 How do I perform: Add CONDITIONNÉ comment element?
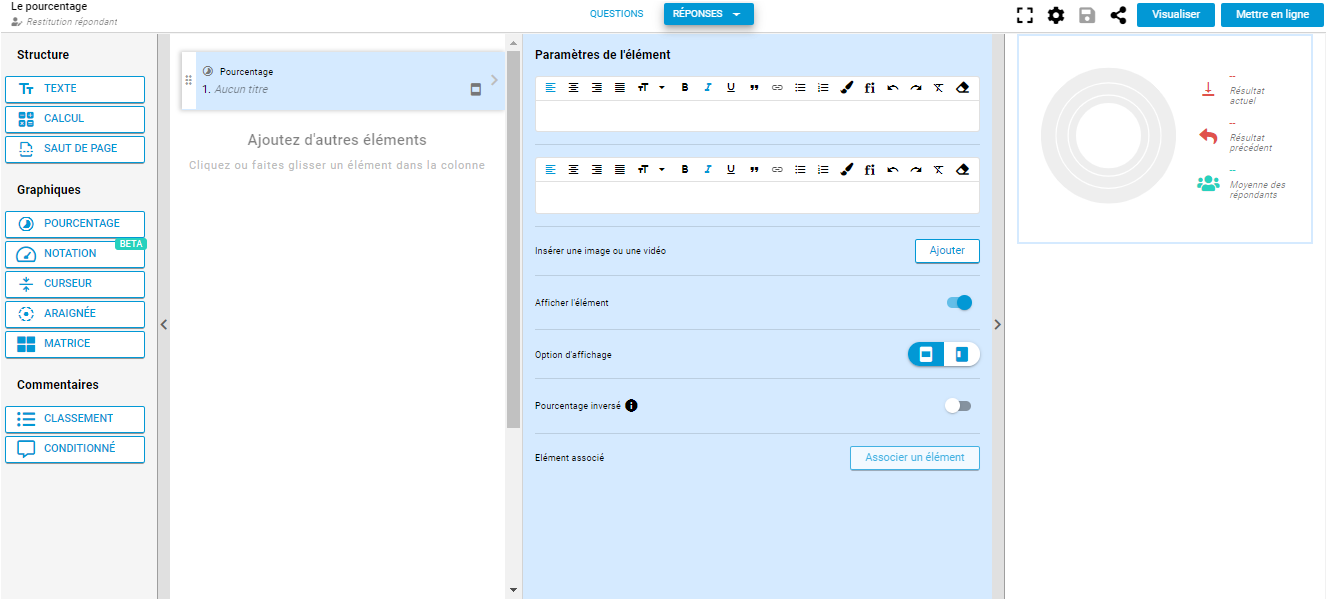[75, 449]
